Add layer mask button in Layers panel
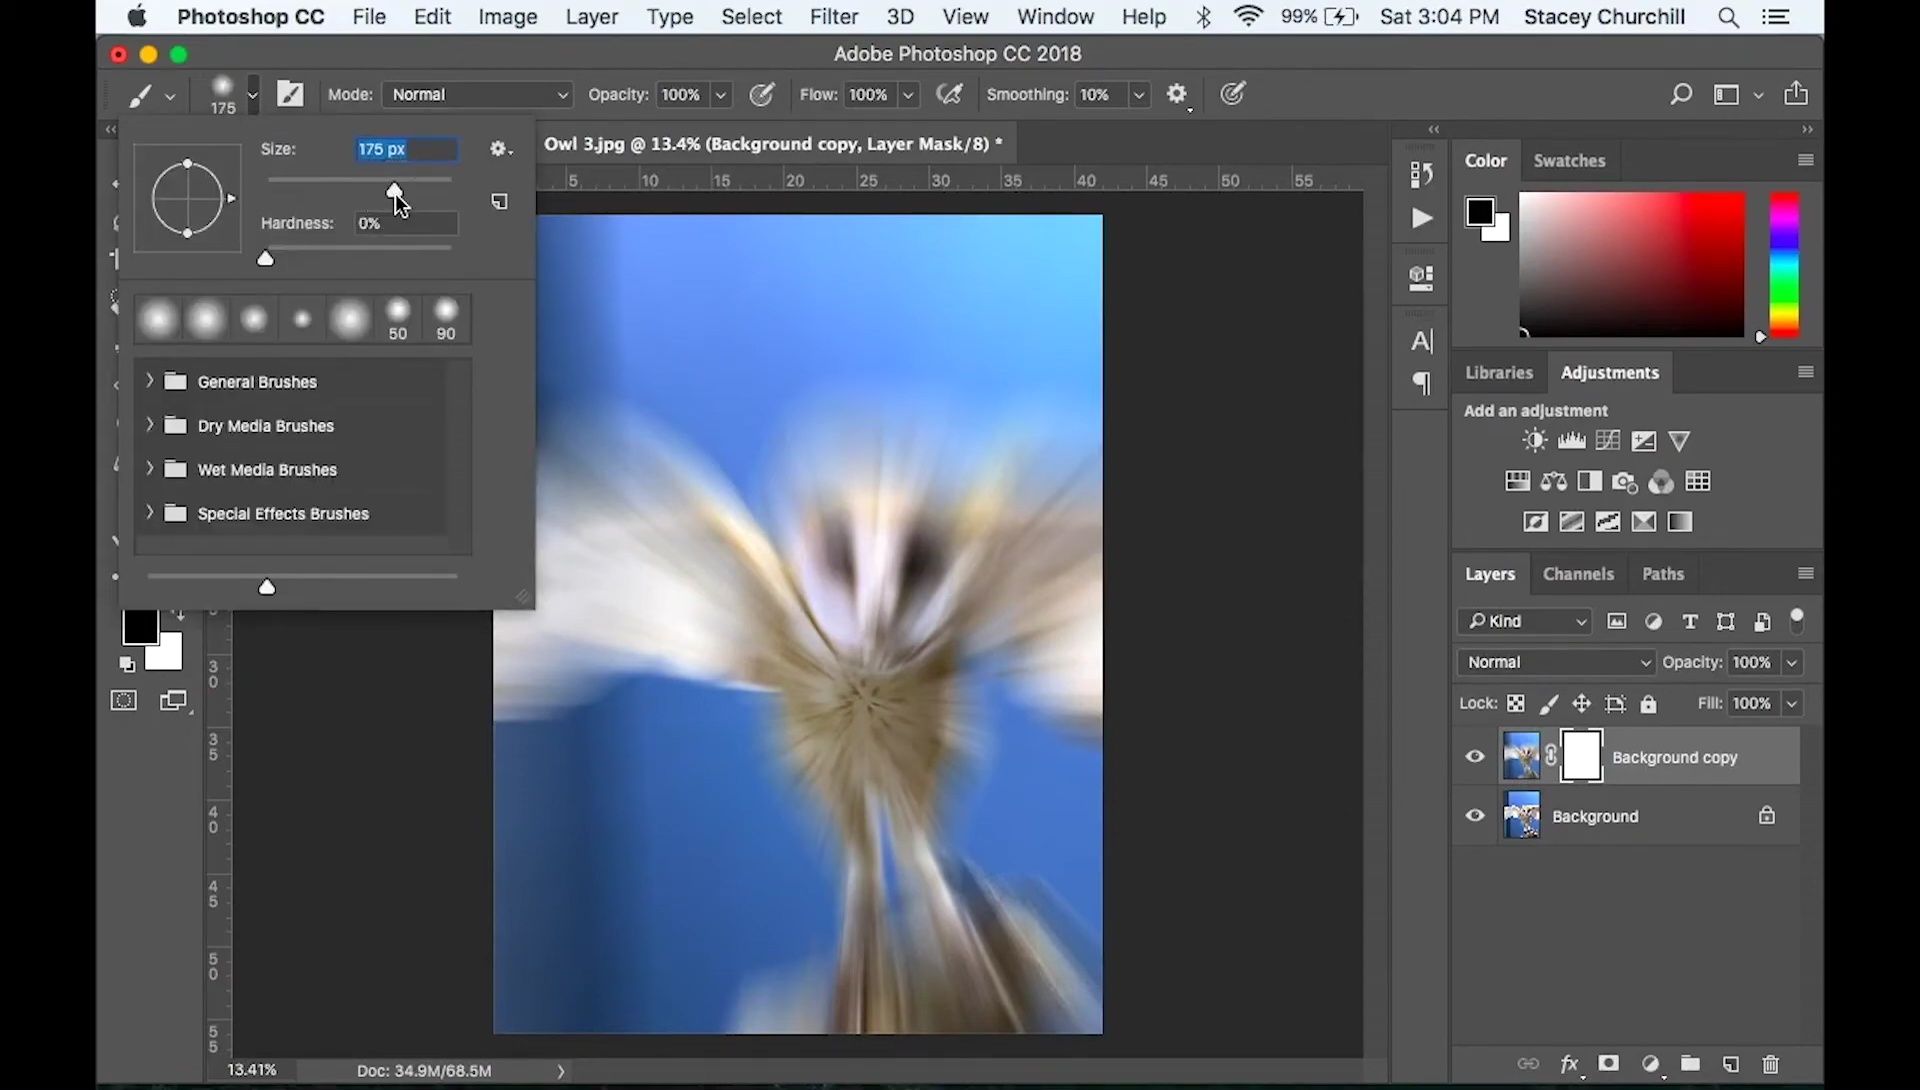This screenshot has height=1090, width=1920. tap(1609, 1064)
